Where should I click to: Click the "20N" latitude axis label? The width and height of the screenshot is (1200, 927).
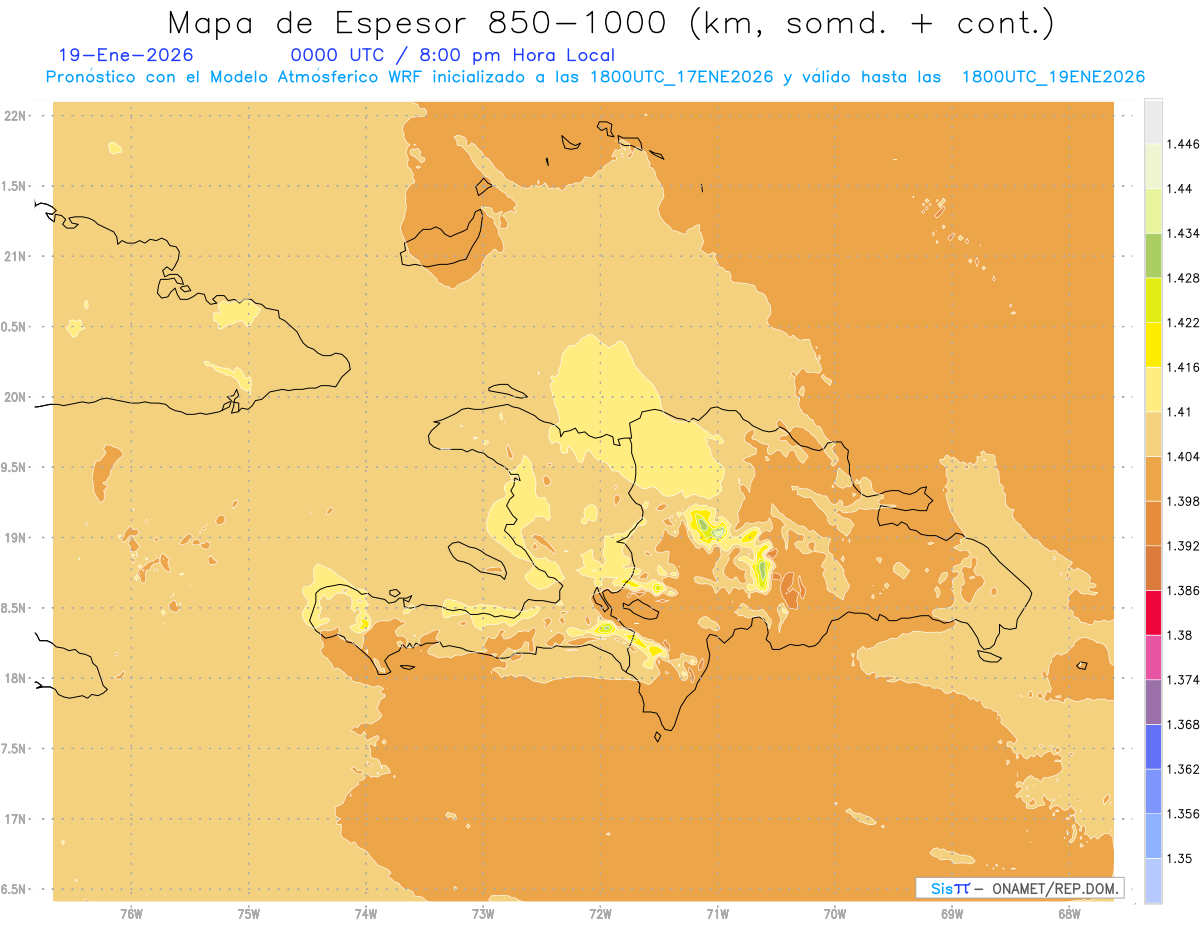click(x=16, y=397)
